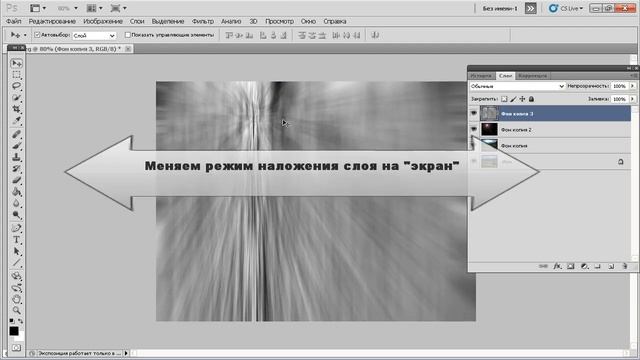Click the Непрозрачность 100% field
The width and height of the screenshot is (640, 360).
click(620, 86)
